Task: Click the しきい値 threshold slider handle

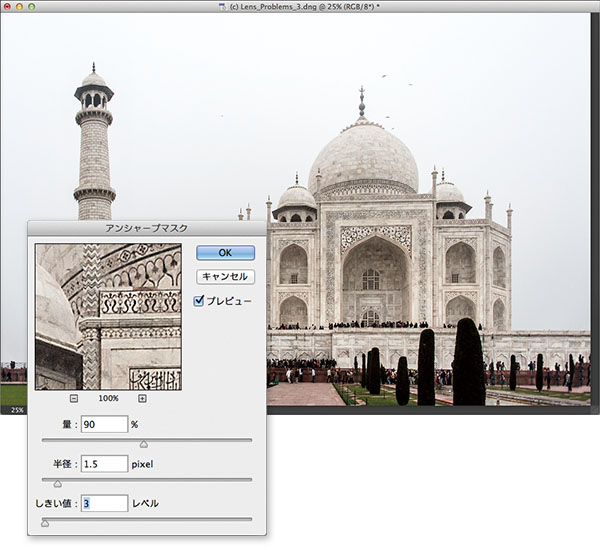Action: (x=45, y=523)
